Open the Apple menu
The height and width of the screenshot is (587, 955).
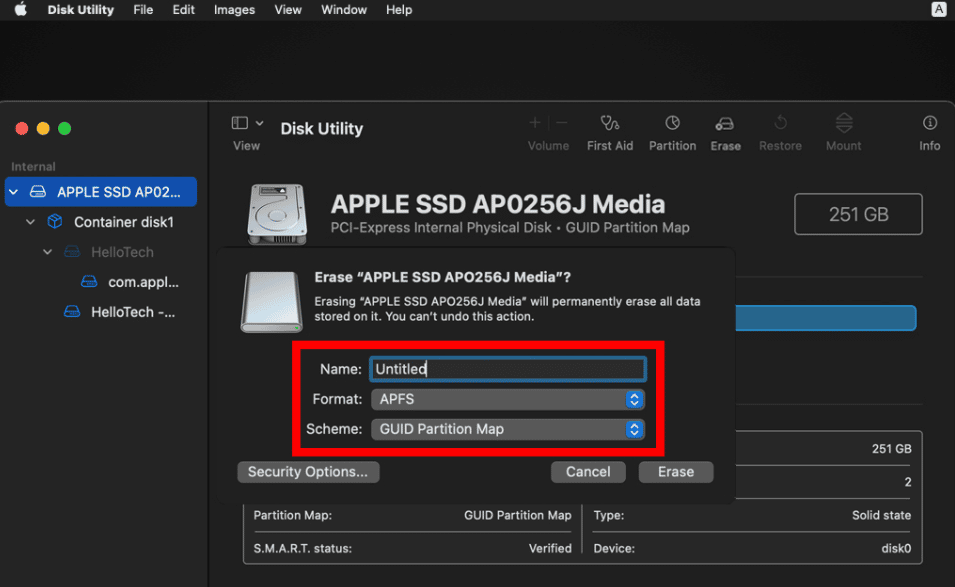[x=21, y=9]
